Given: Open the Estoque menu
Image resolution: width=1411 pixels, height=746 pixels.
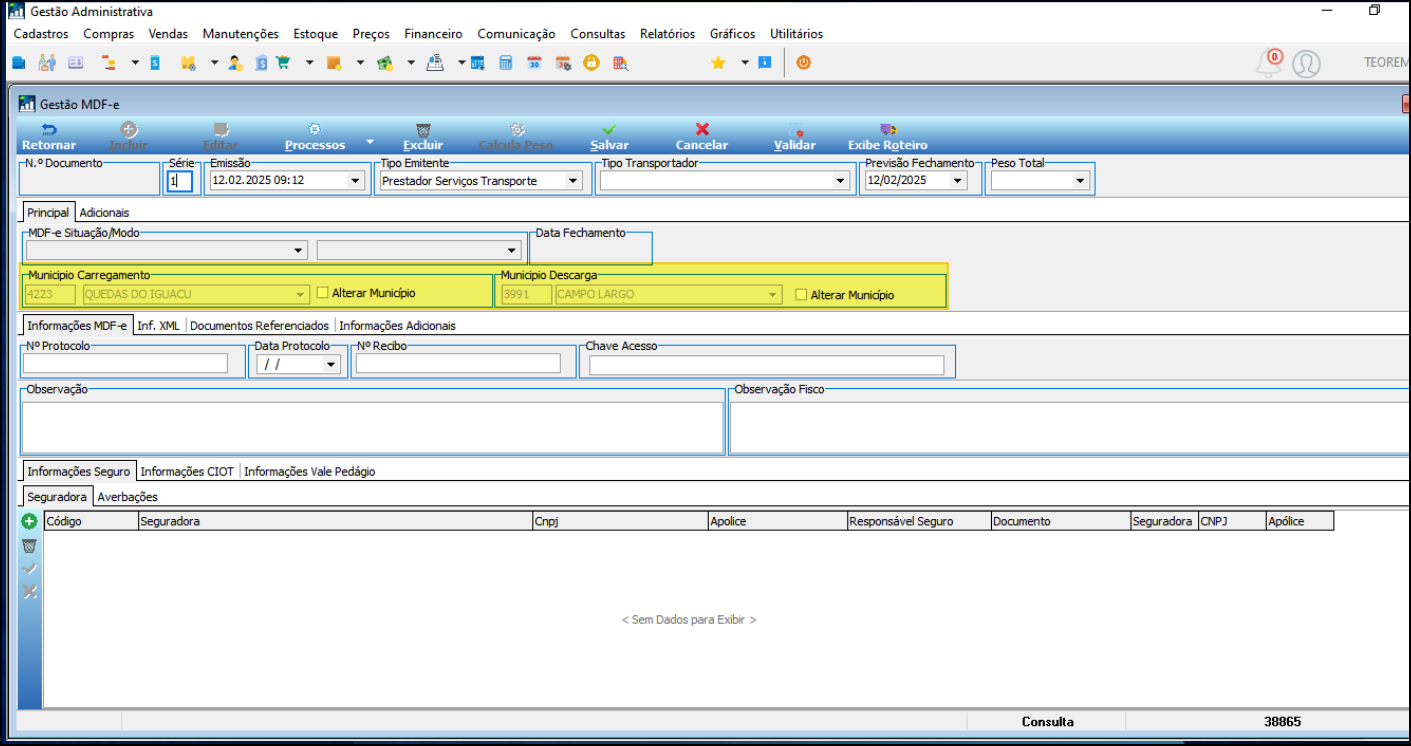Looking at the screenshot, I should tap(316, 34).
